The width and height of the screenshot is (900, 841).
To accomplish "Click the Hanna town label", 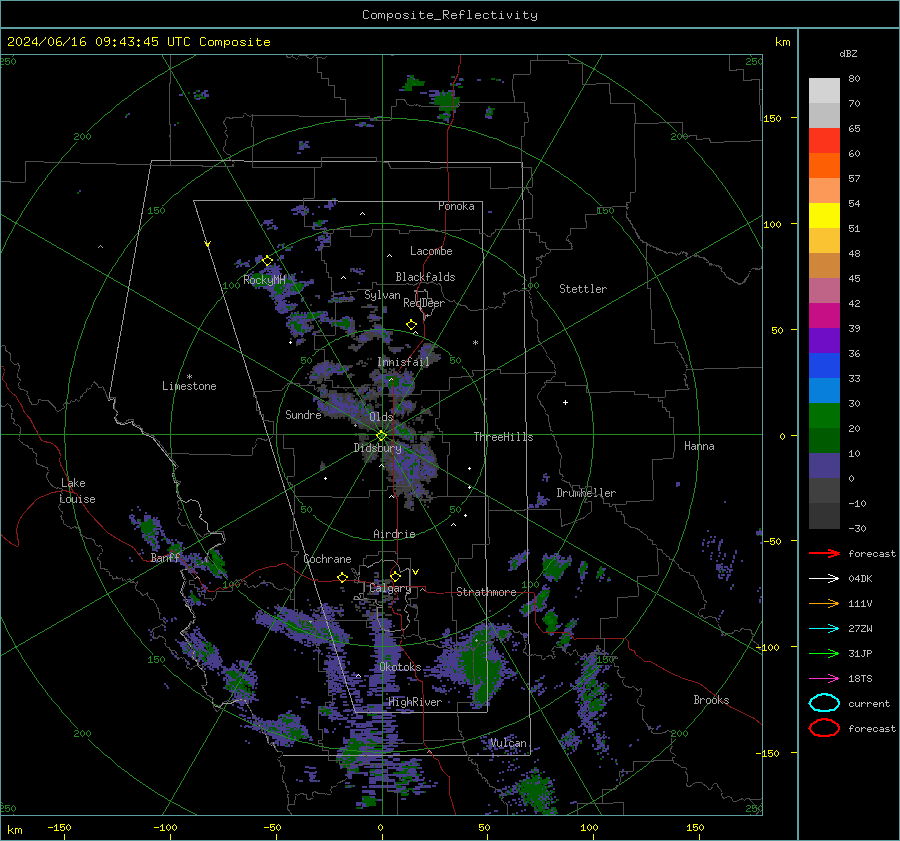I will tap(699, 446).
